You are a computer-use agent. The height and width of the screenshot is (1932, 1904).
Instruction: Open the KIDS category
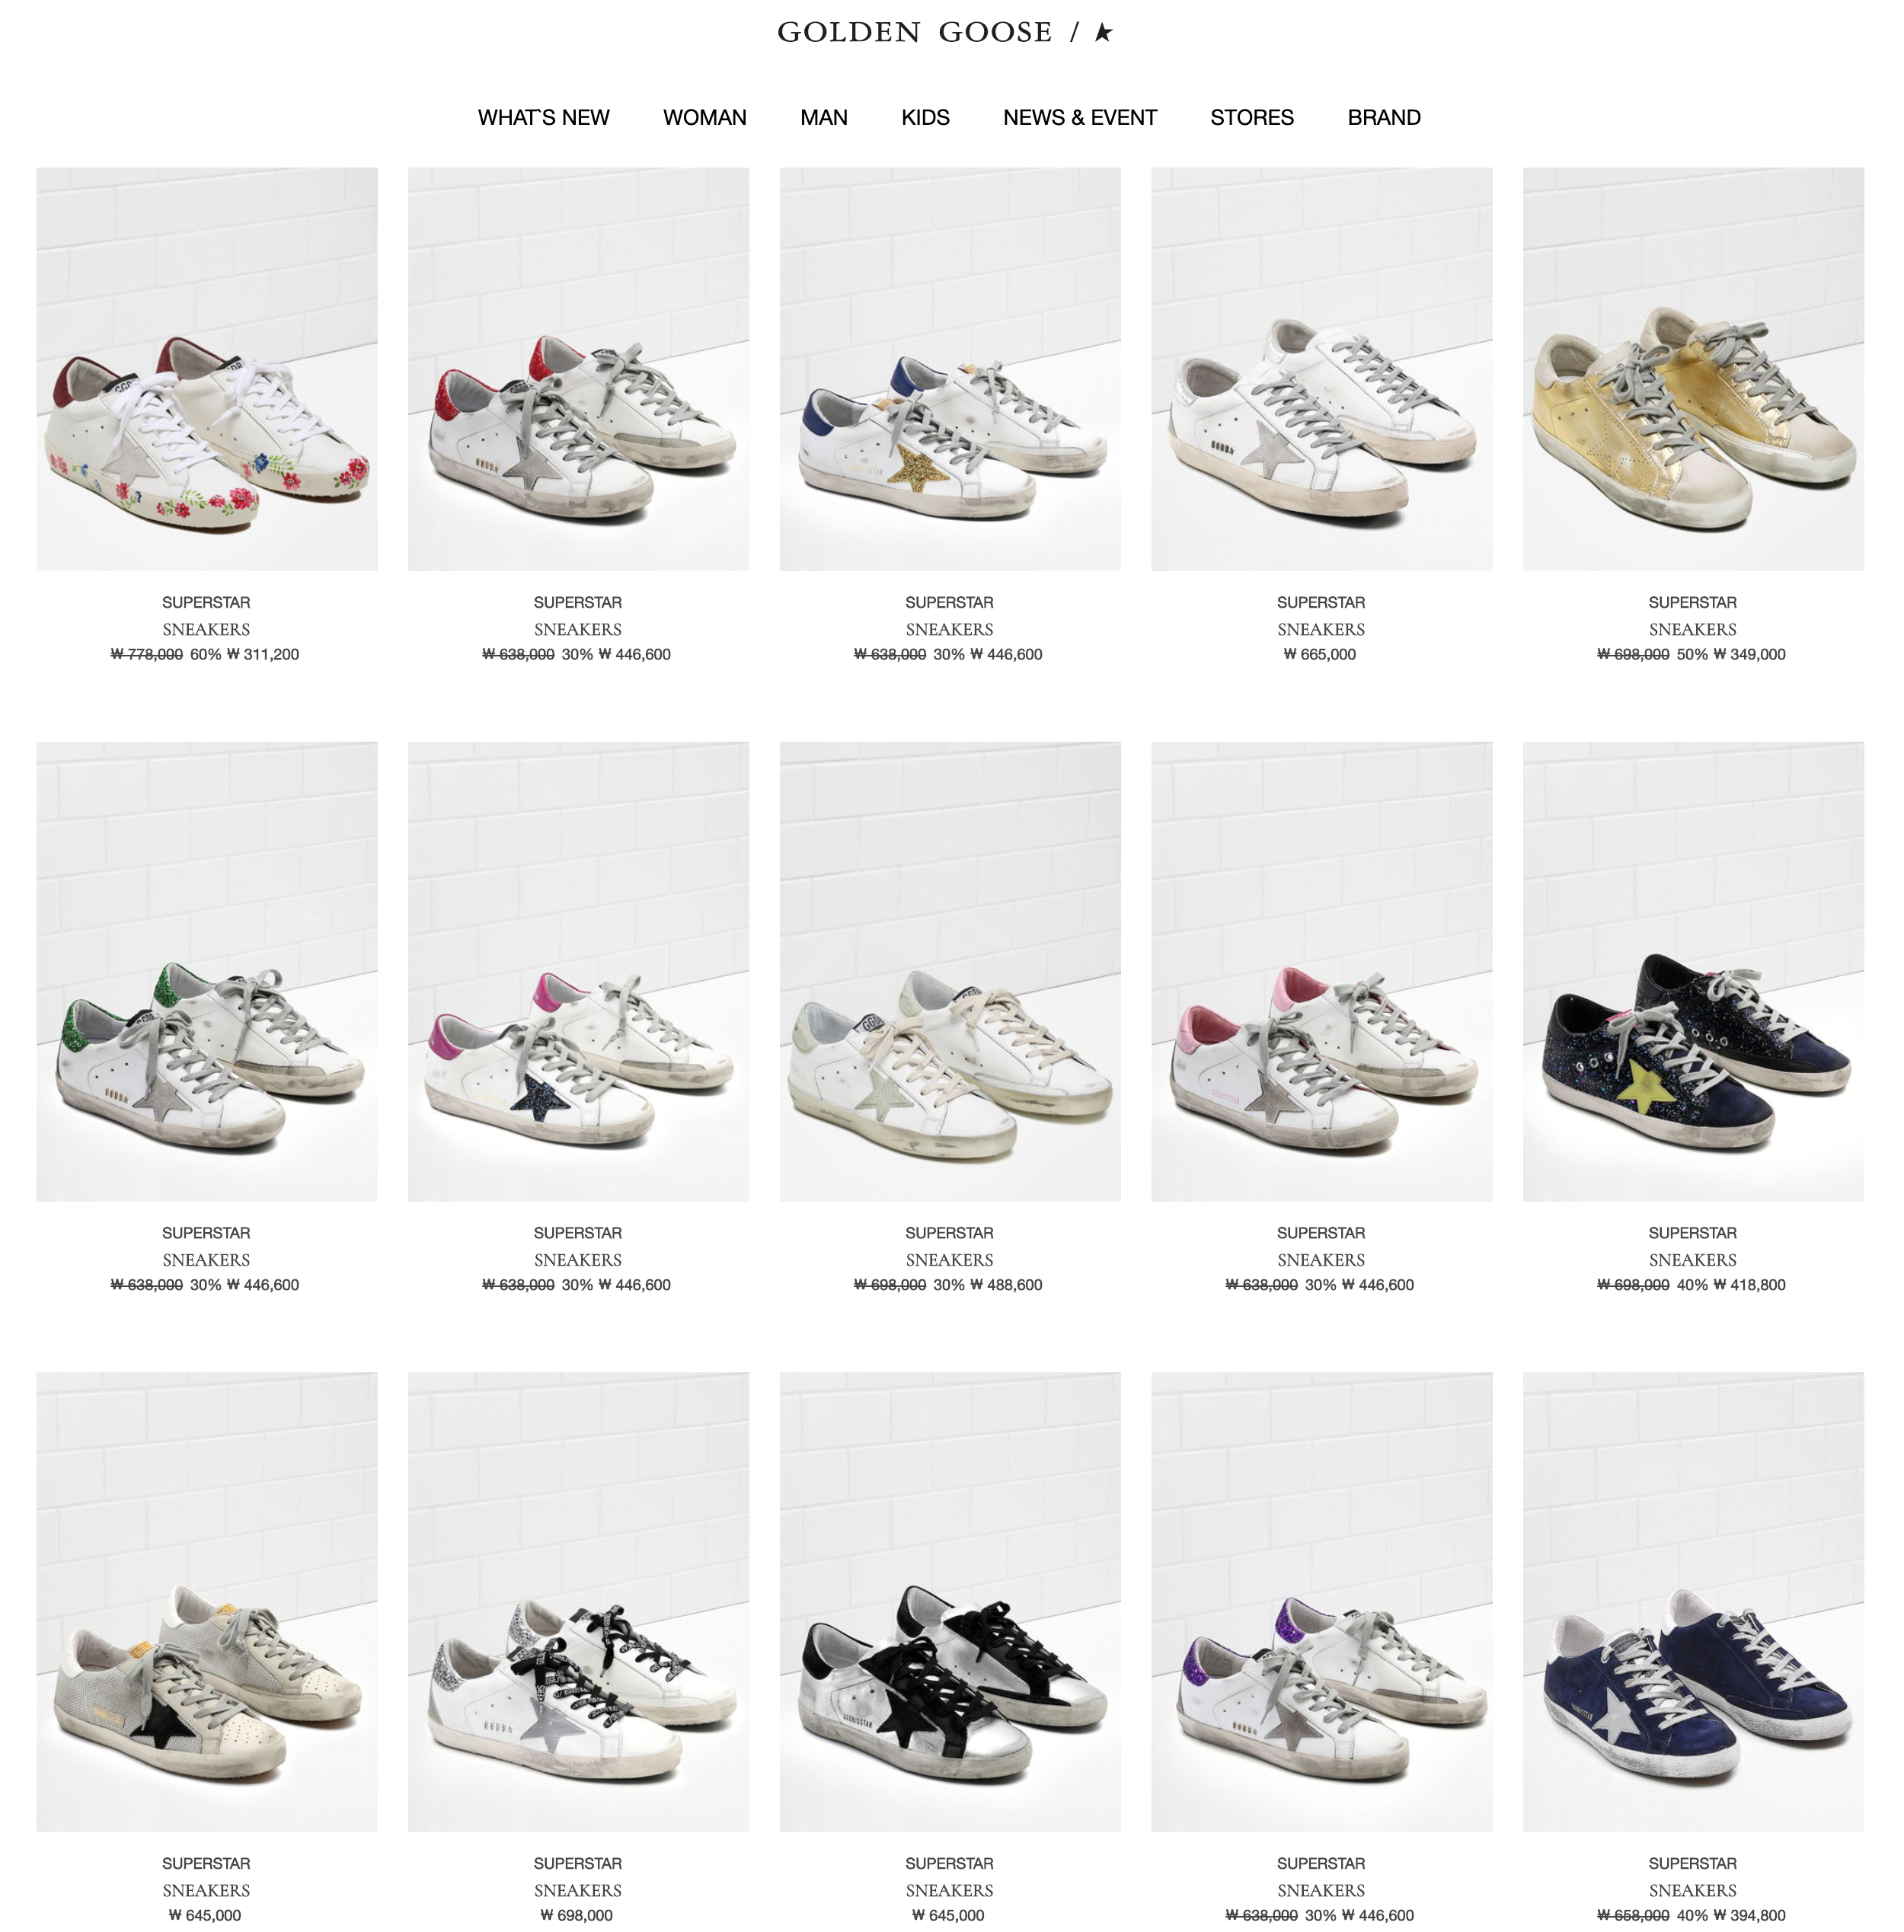click(x=925, y=118)
